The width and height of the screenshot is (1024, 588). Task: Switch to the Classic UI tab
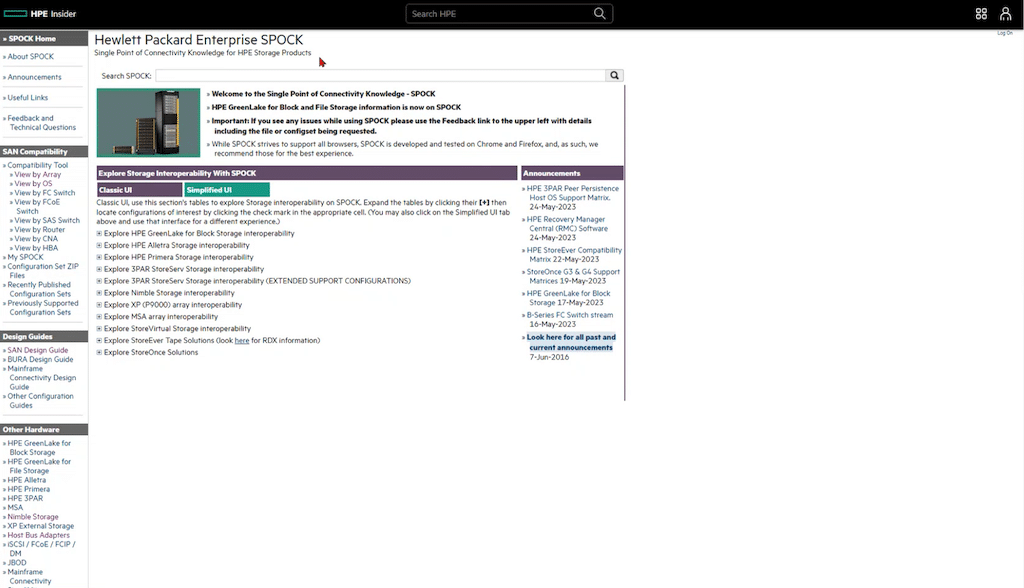[140, 190]
